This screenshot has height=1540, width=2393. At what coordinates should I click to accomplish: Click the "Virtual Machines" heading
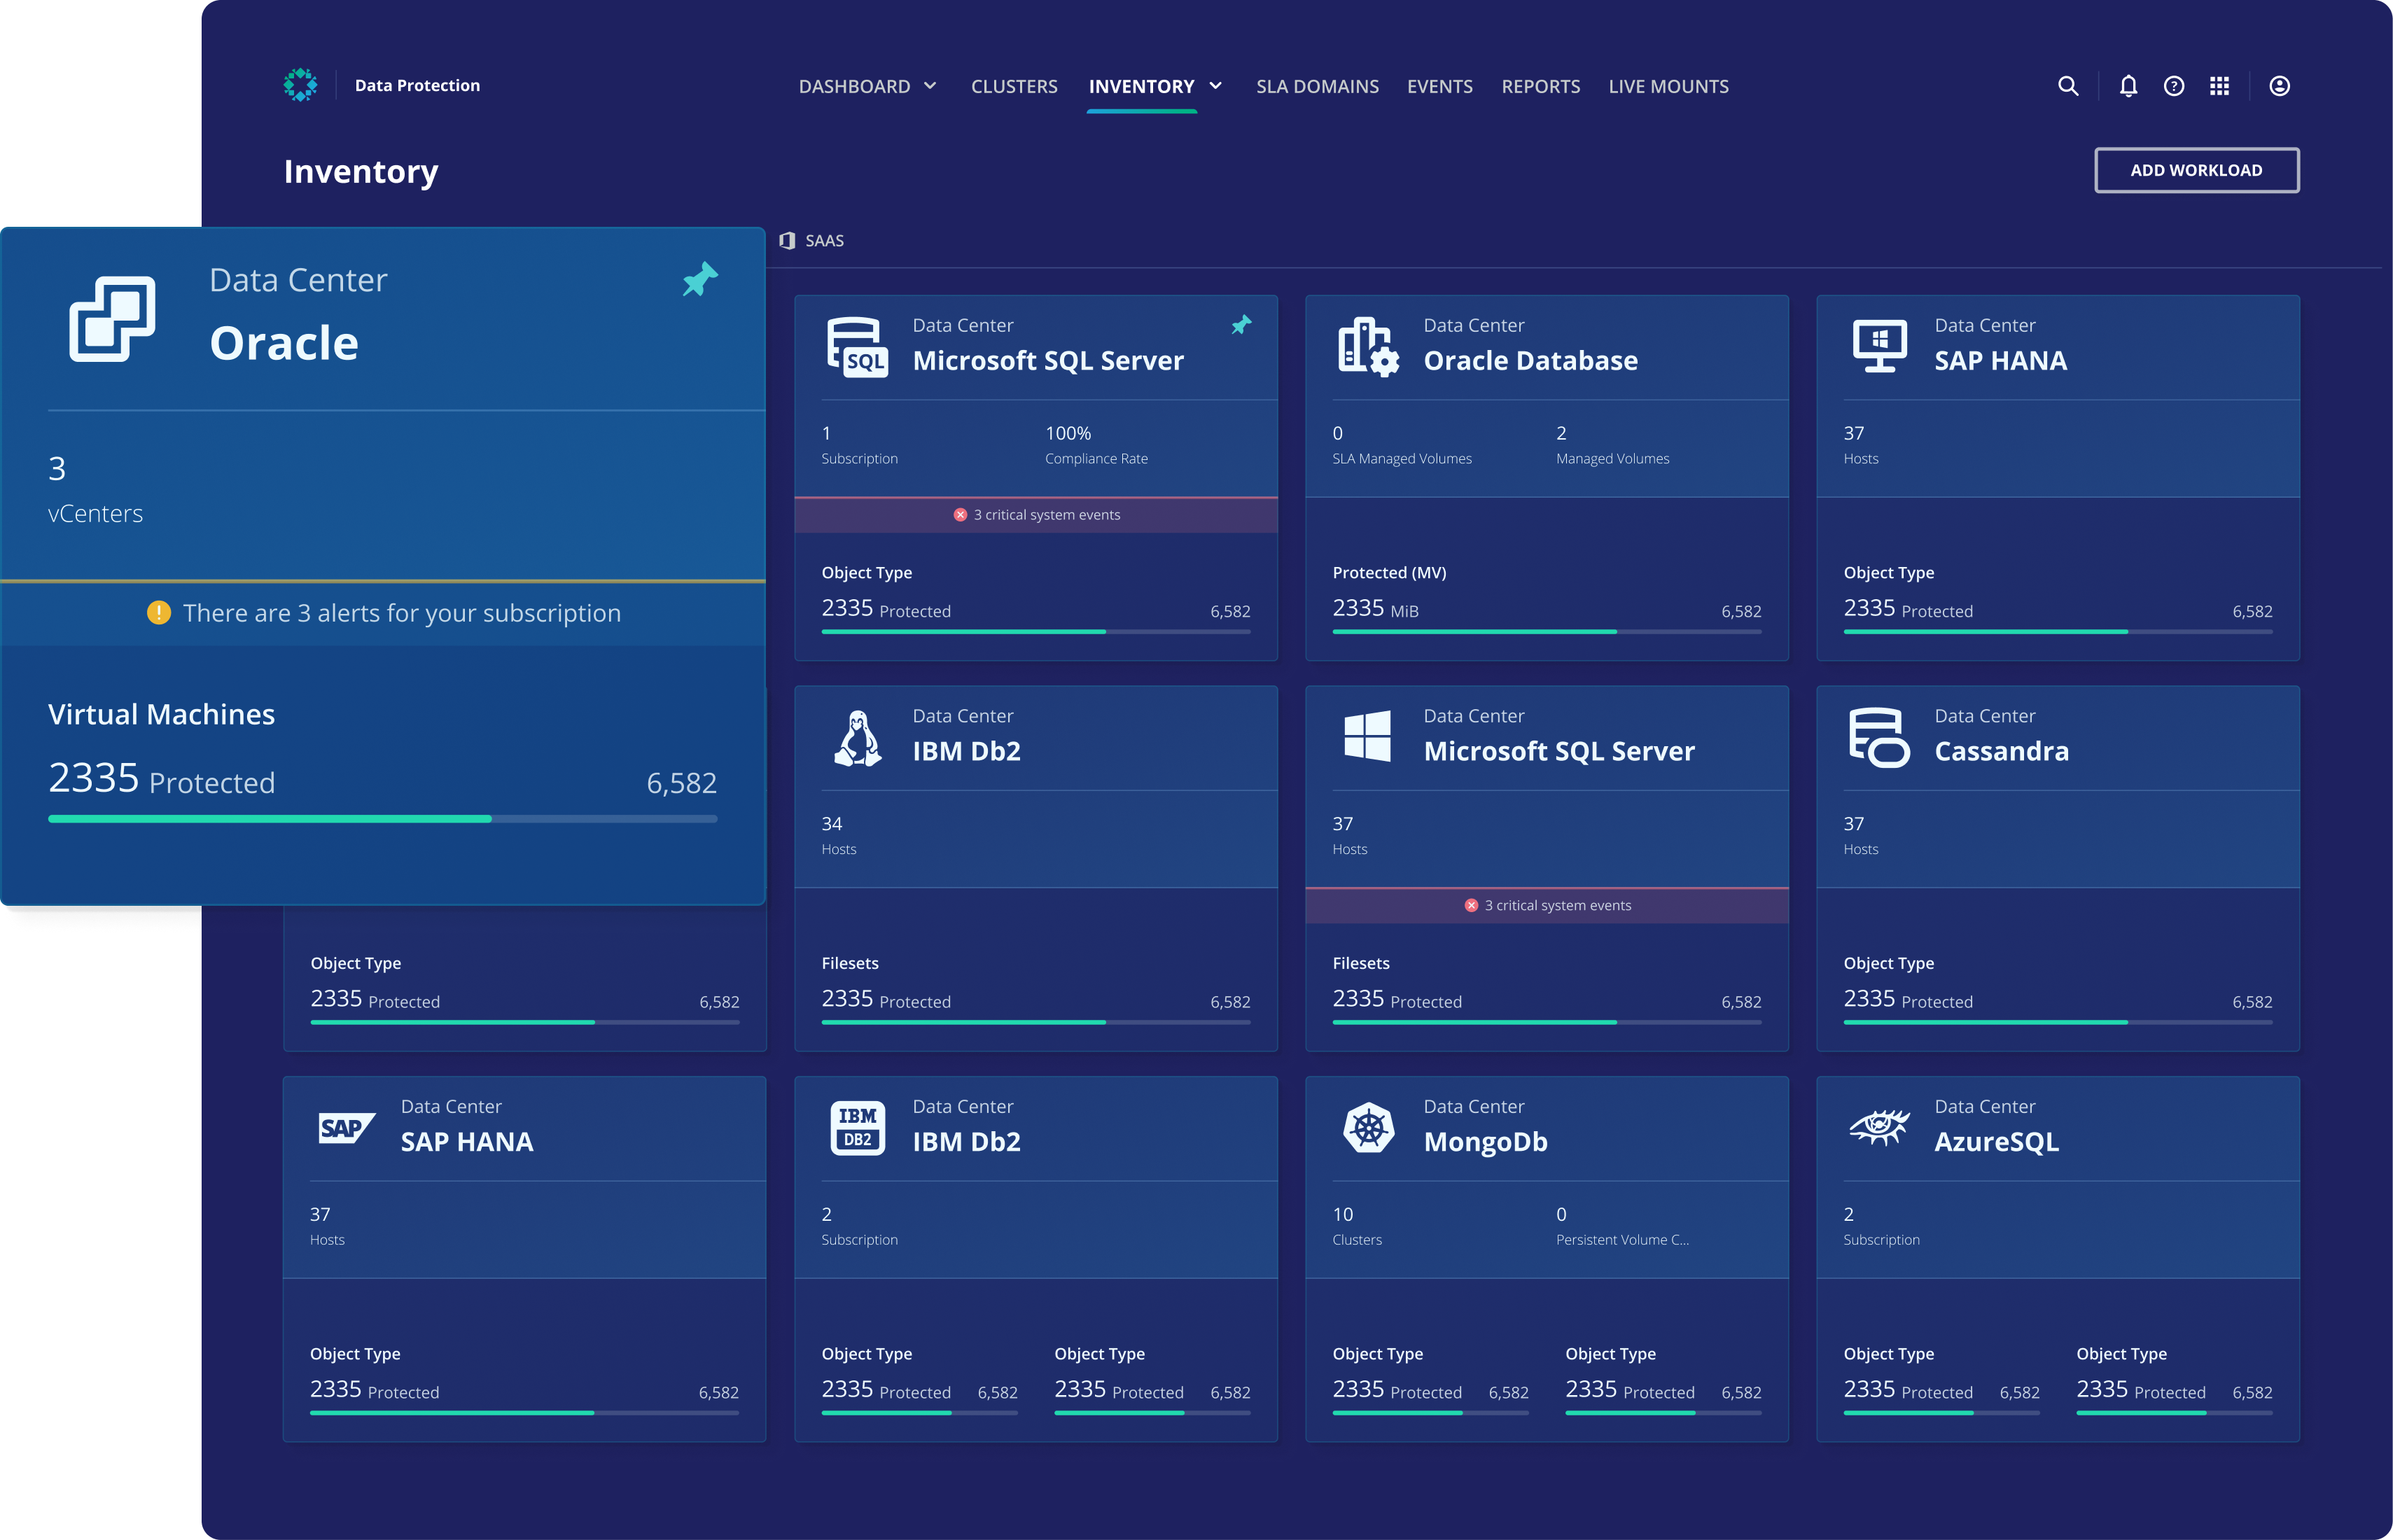(x=161, y=714)
